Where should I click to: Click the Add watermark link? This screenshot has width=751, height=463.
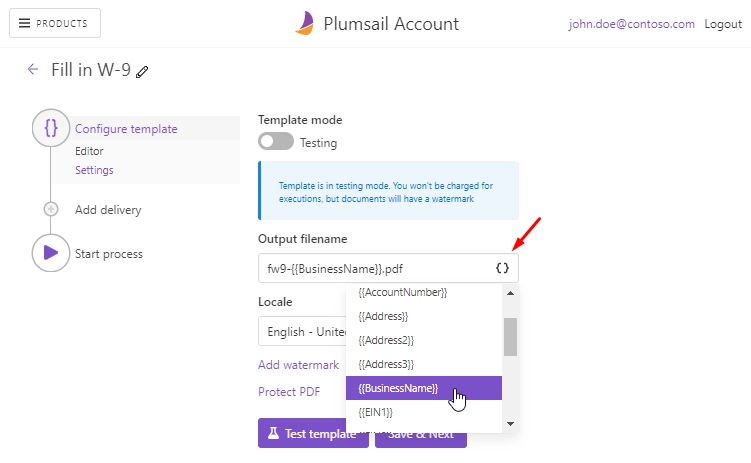point(298,365)
